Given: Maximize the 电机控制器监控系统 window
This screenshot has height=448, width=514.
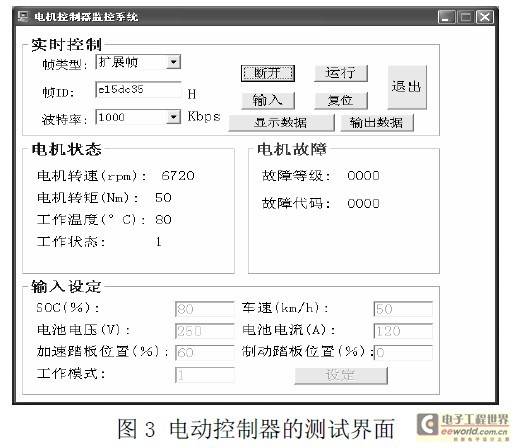Looking at the screenshot, I should pos(465,17).
